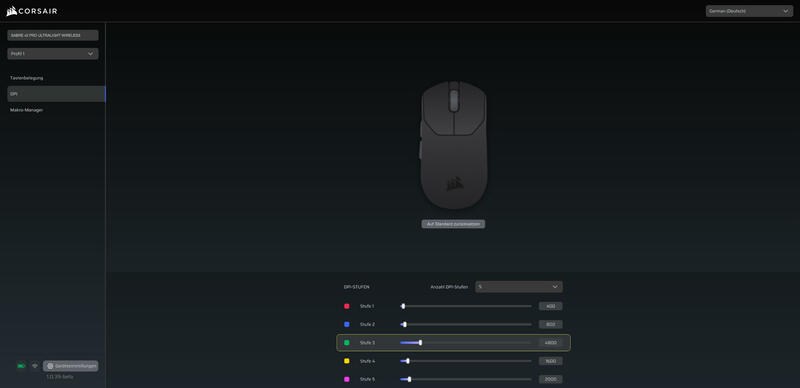Select the Stufe 4 label

[x=367, y=361]
